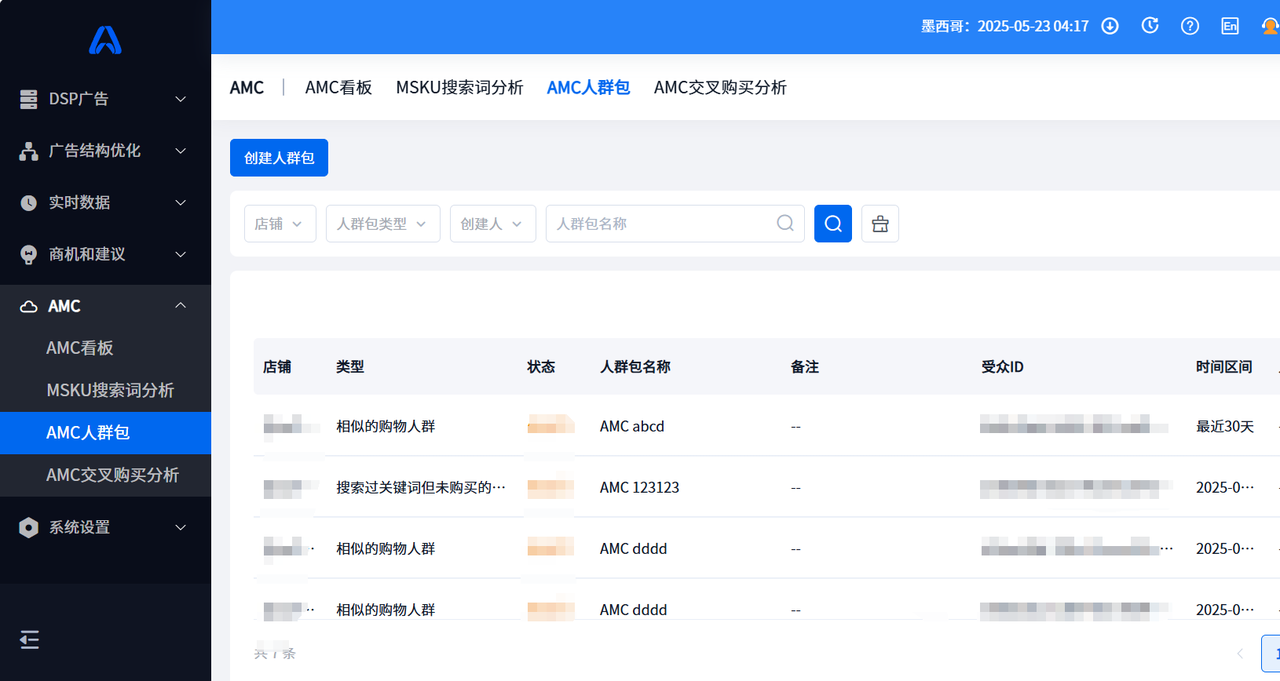Click the AMC abcd audience name
The height and width of the screenshot is (681, 1280).
[632, 426]
